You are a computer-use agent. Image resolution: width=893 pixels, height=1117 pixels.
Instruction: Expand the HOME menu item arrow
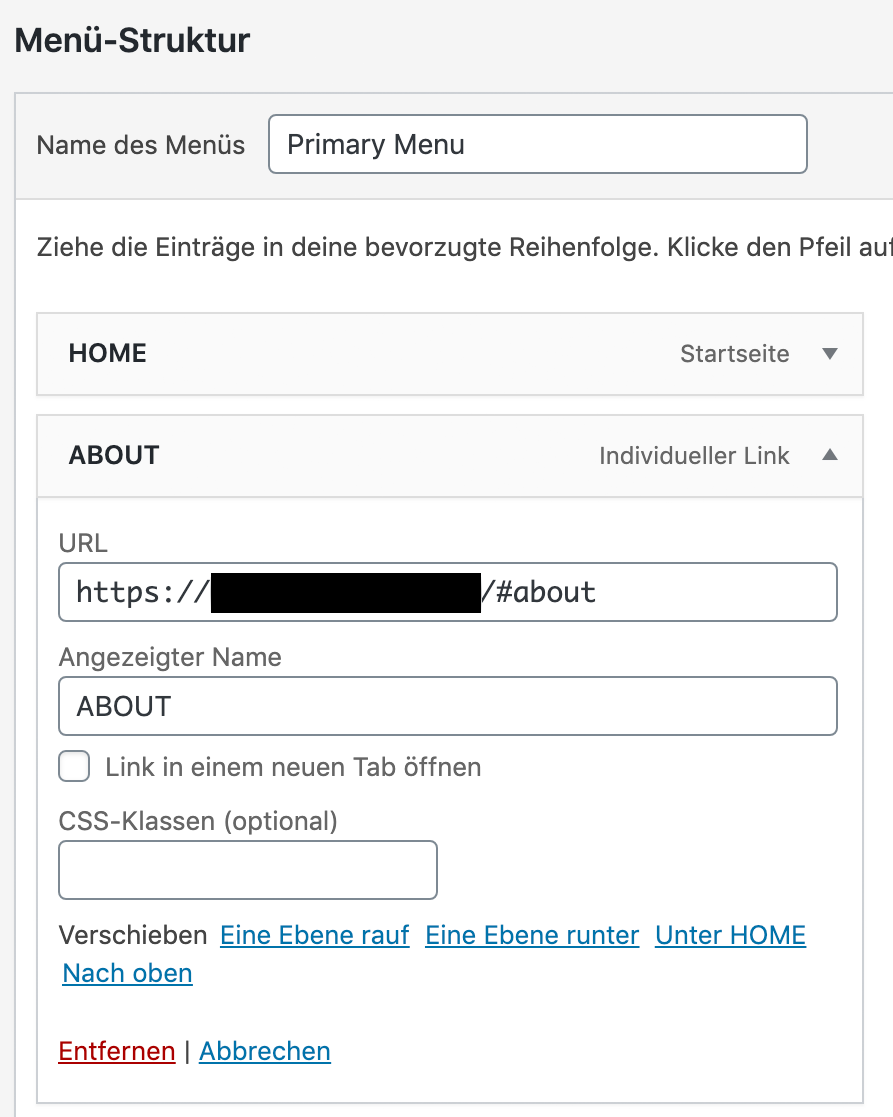point(828,354)
